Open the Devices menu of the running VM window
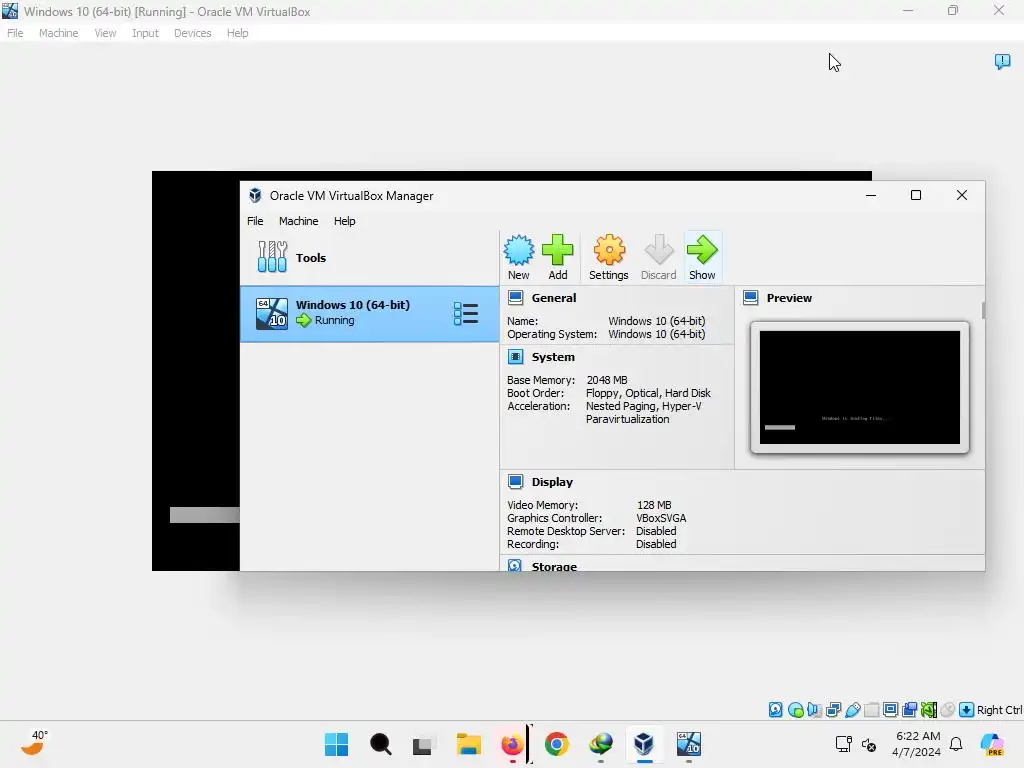 click(x=193, y=33)
